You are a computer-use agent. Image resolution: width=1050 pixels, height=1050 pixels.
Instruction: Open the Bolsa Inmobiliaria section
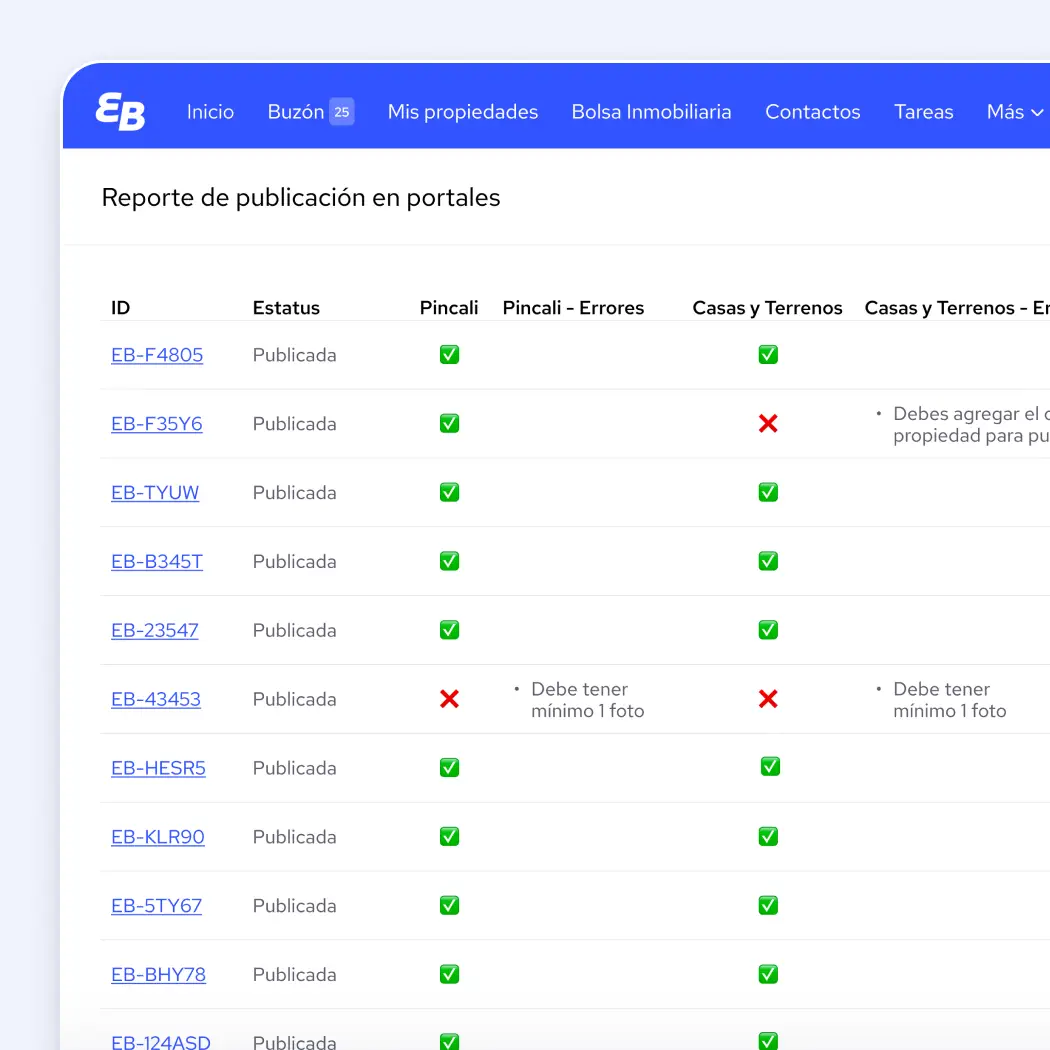[651, 112]
